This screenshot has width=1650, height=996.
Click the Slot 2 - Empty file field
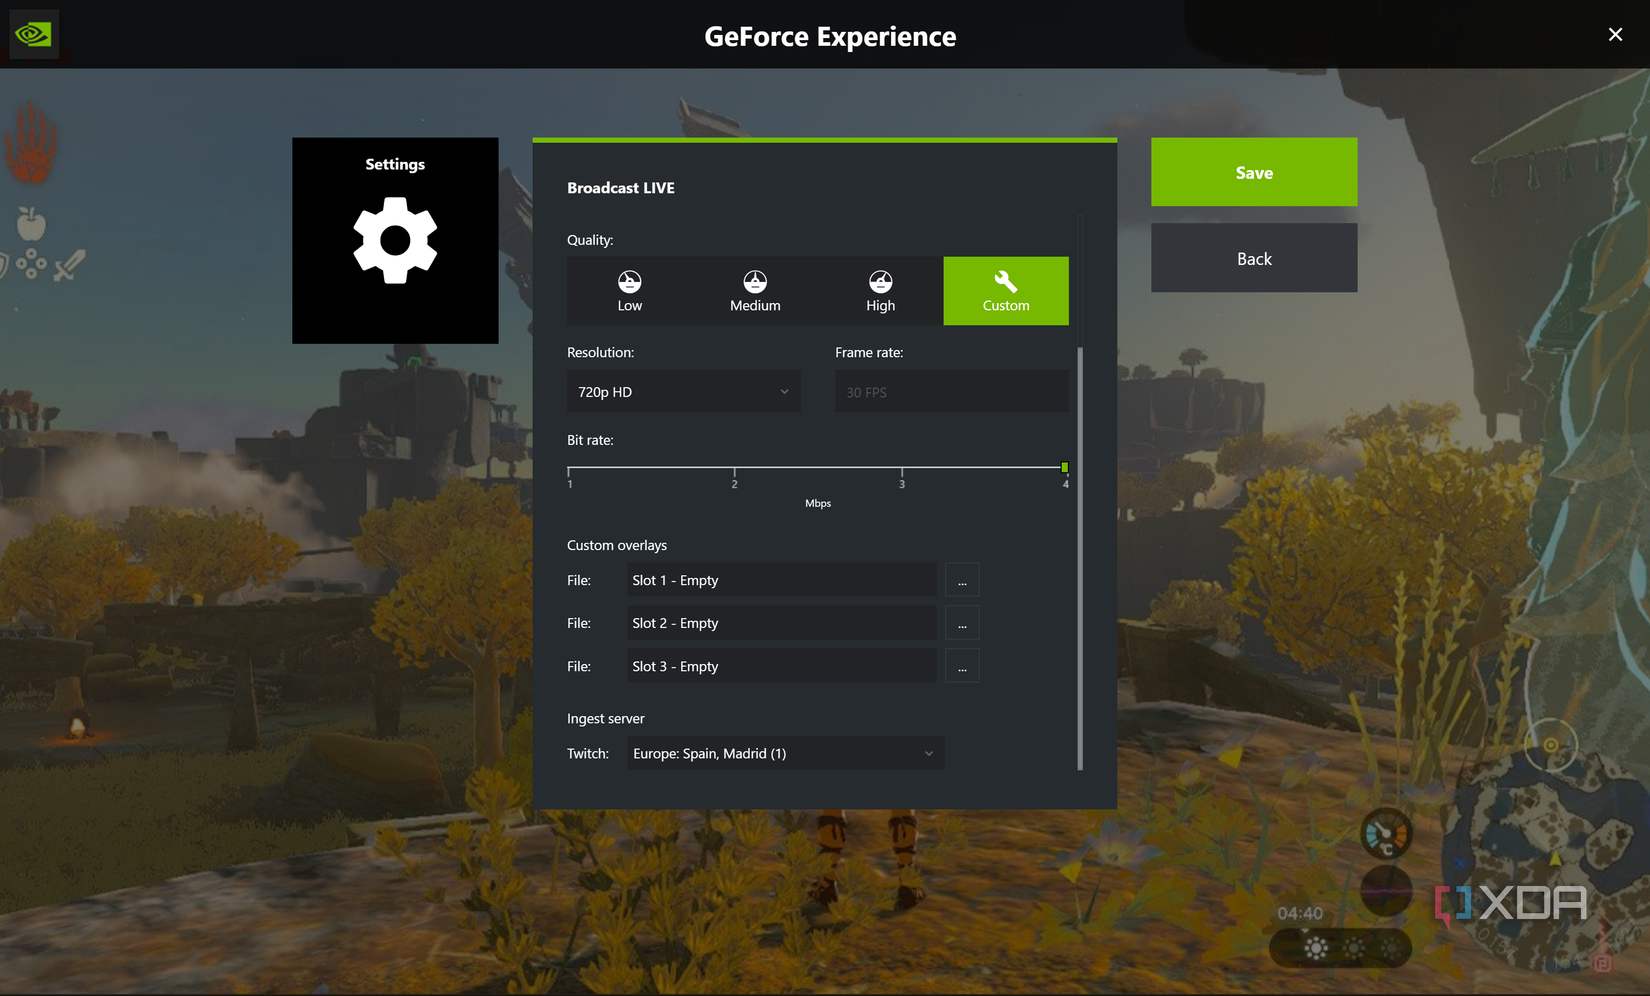click(781, 622)
